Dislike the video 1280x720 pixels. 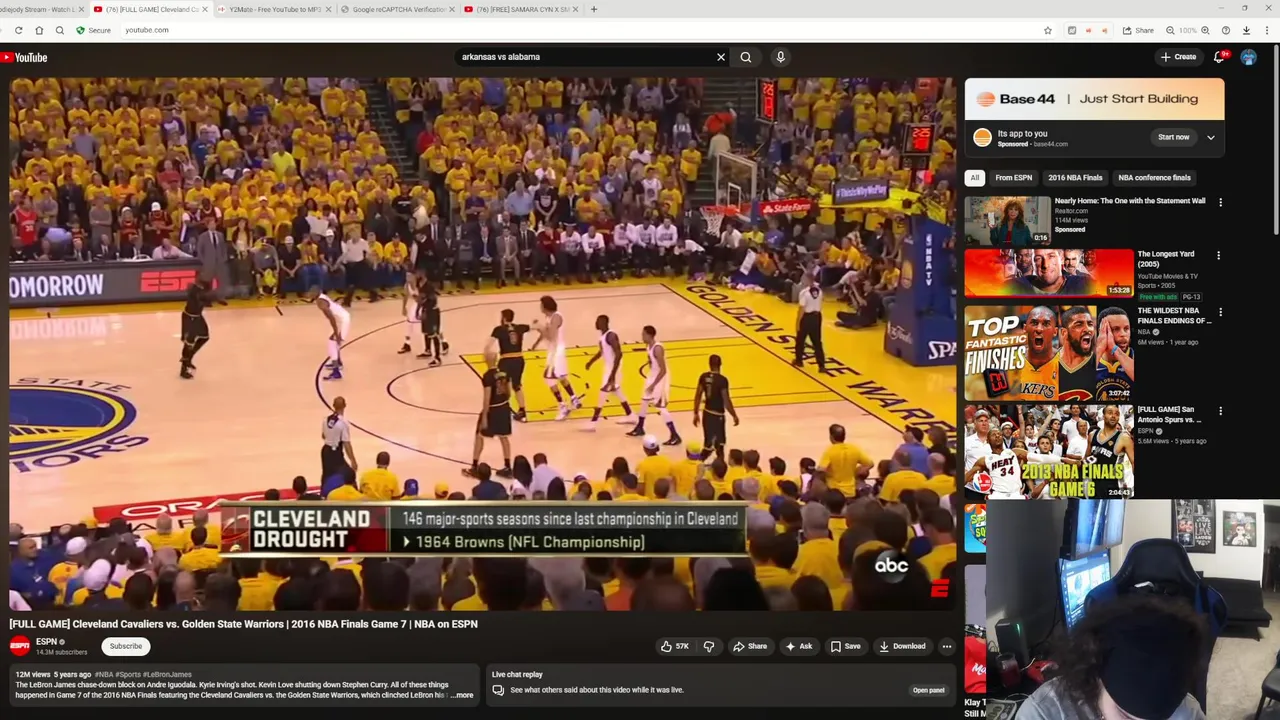[x=709, y=646]
